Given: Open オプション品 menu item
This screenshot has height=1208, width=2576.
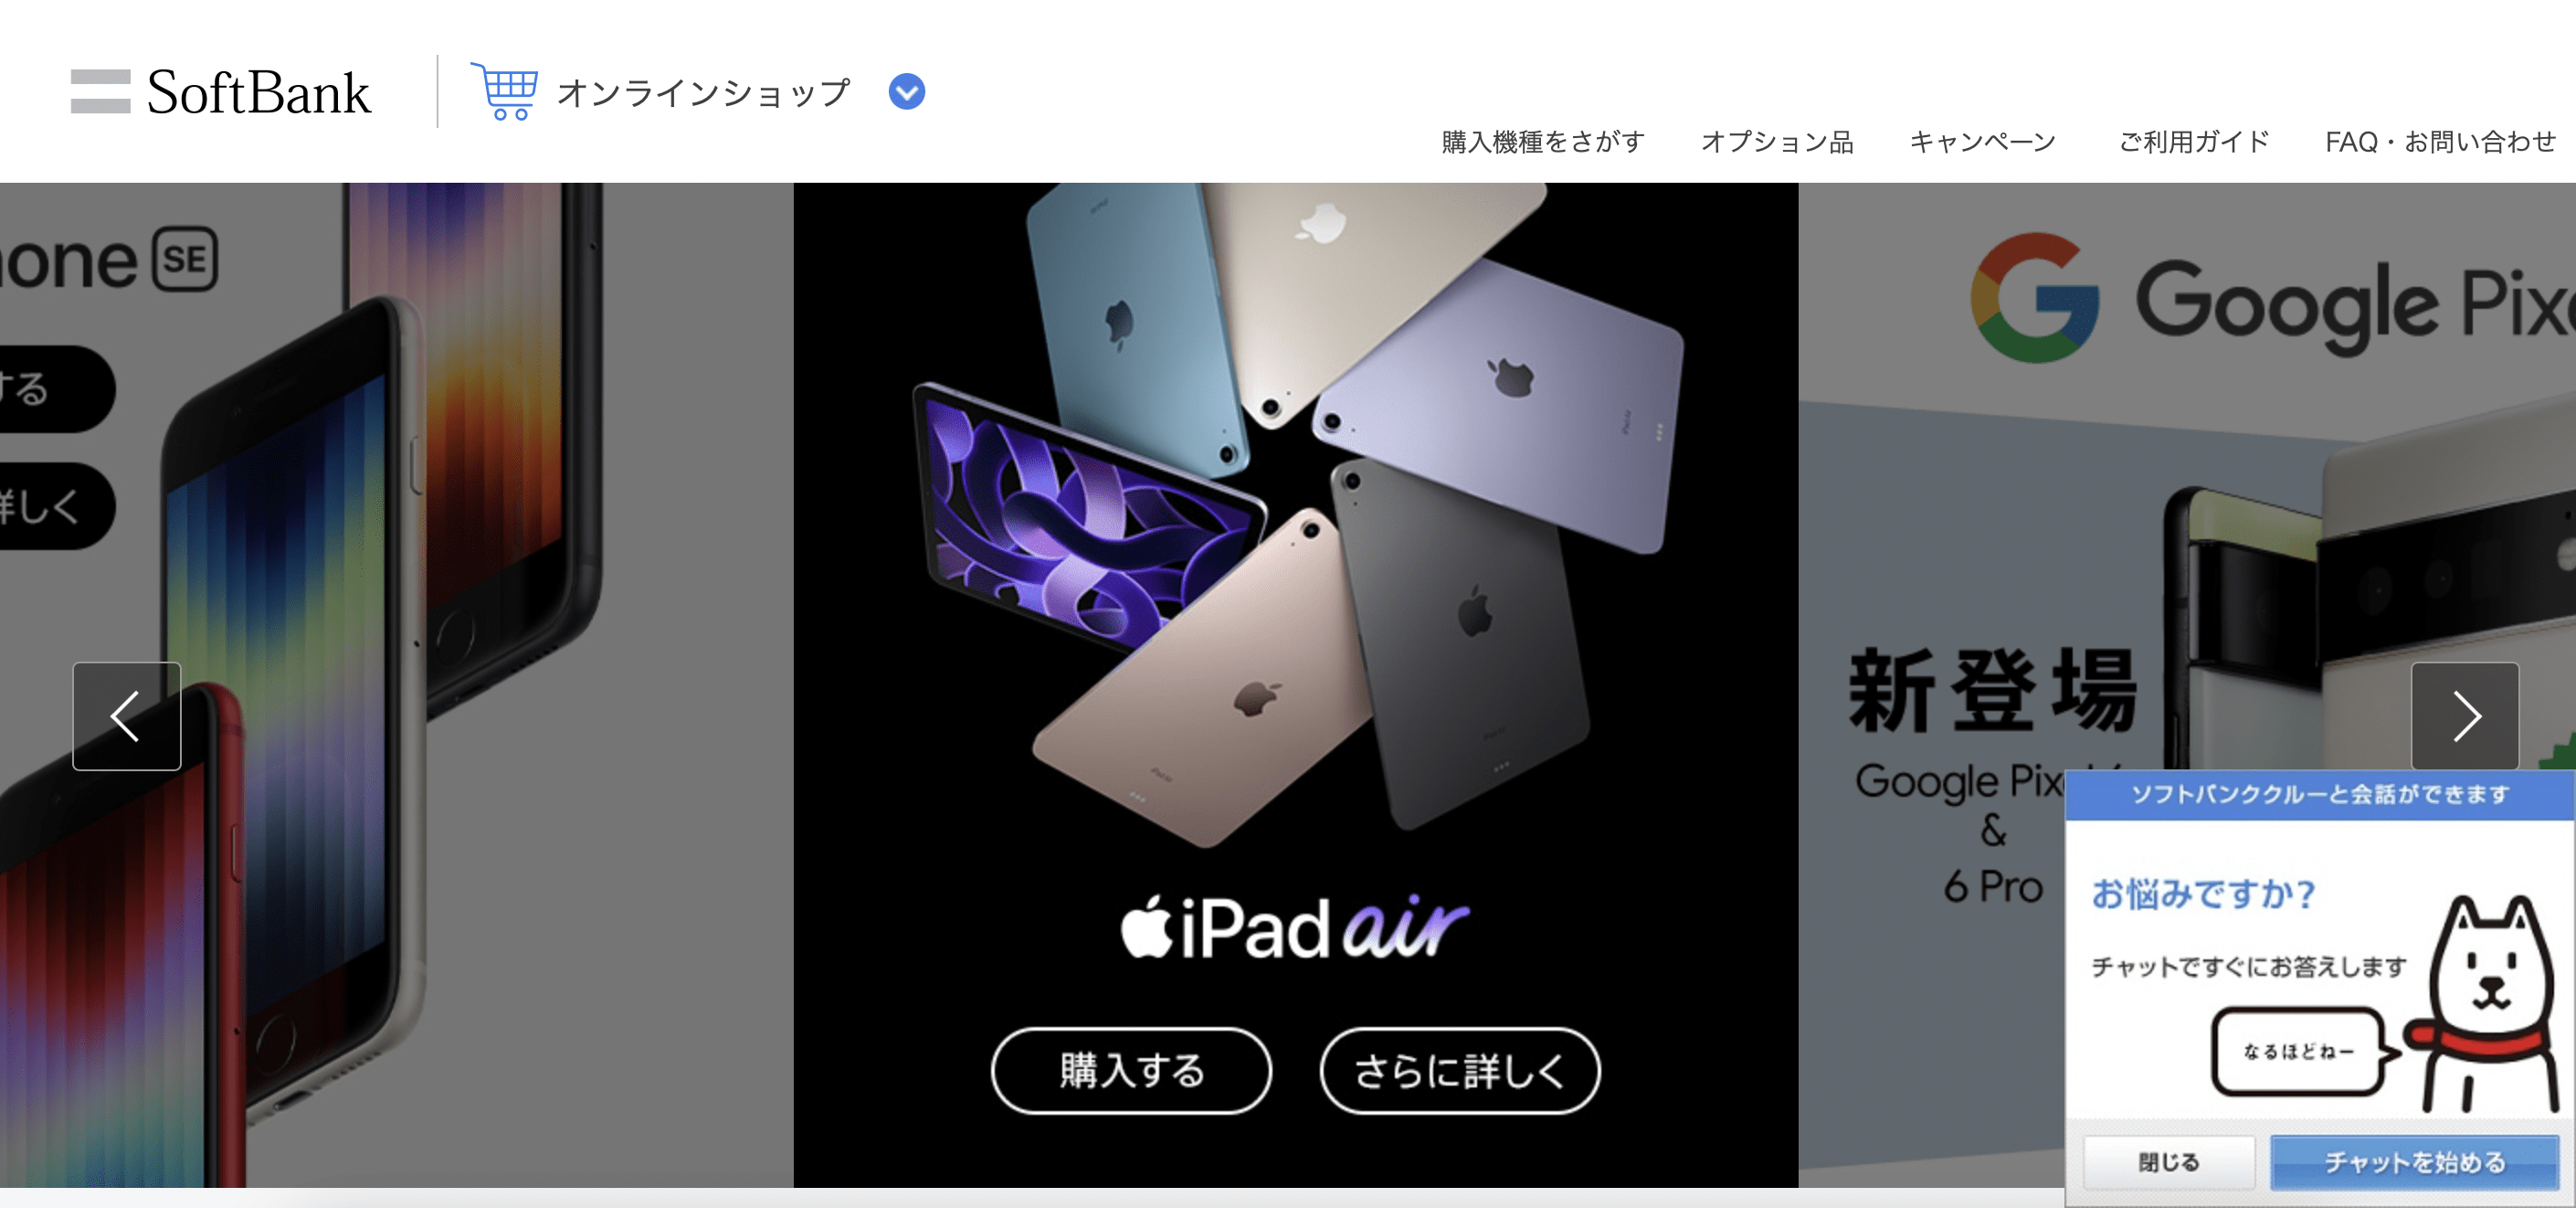Looking at the screenshot, I should click(x=1777, y=142).
